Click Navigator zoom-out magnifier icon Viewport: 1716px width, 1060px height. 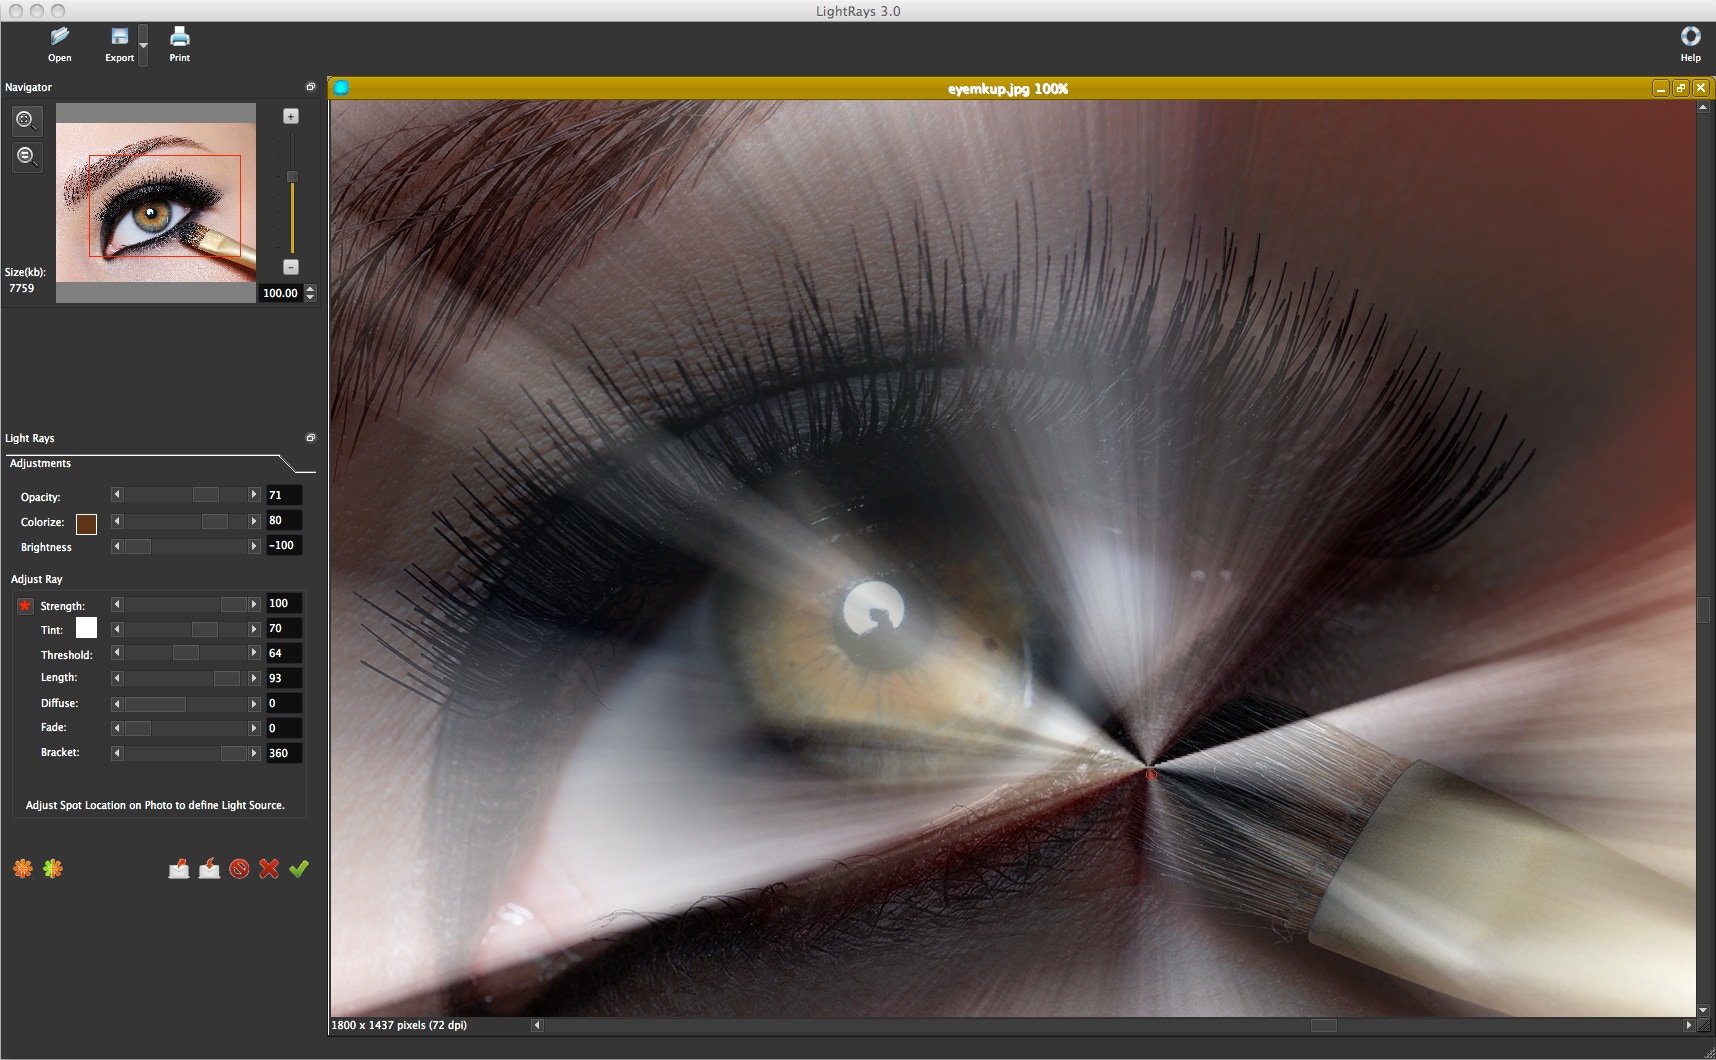point(27,157)
